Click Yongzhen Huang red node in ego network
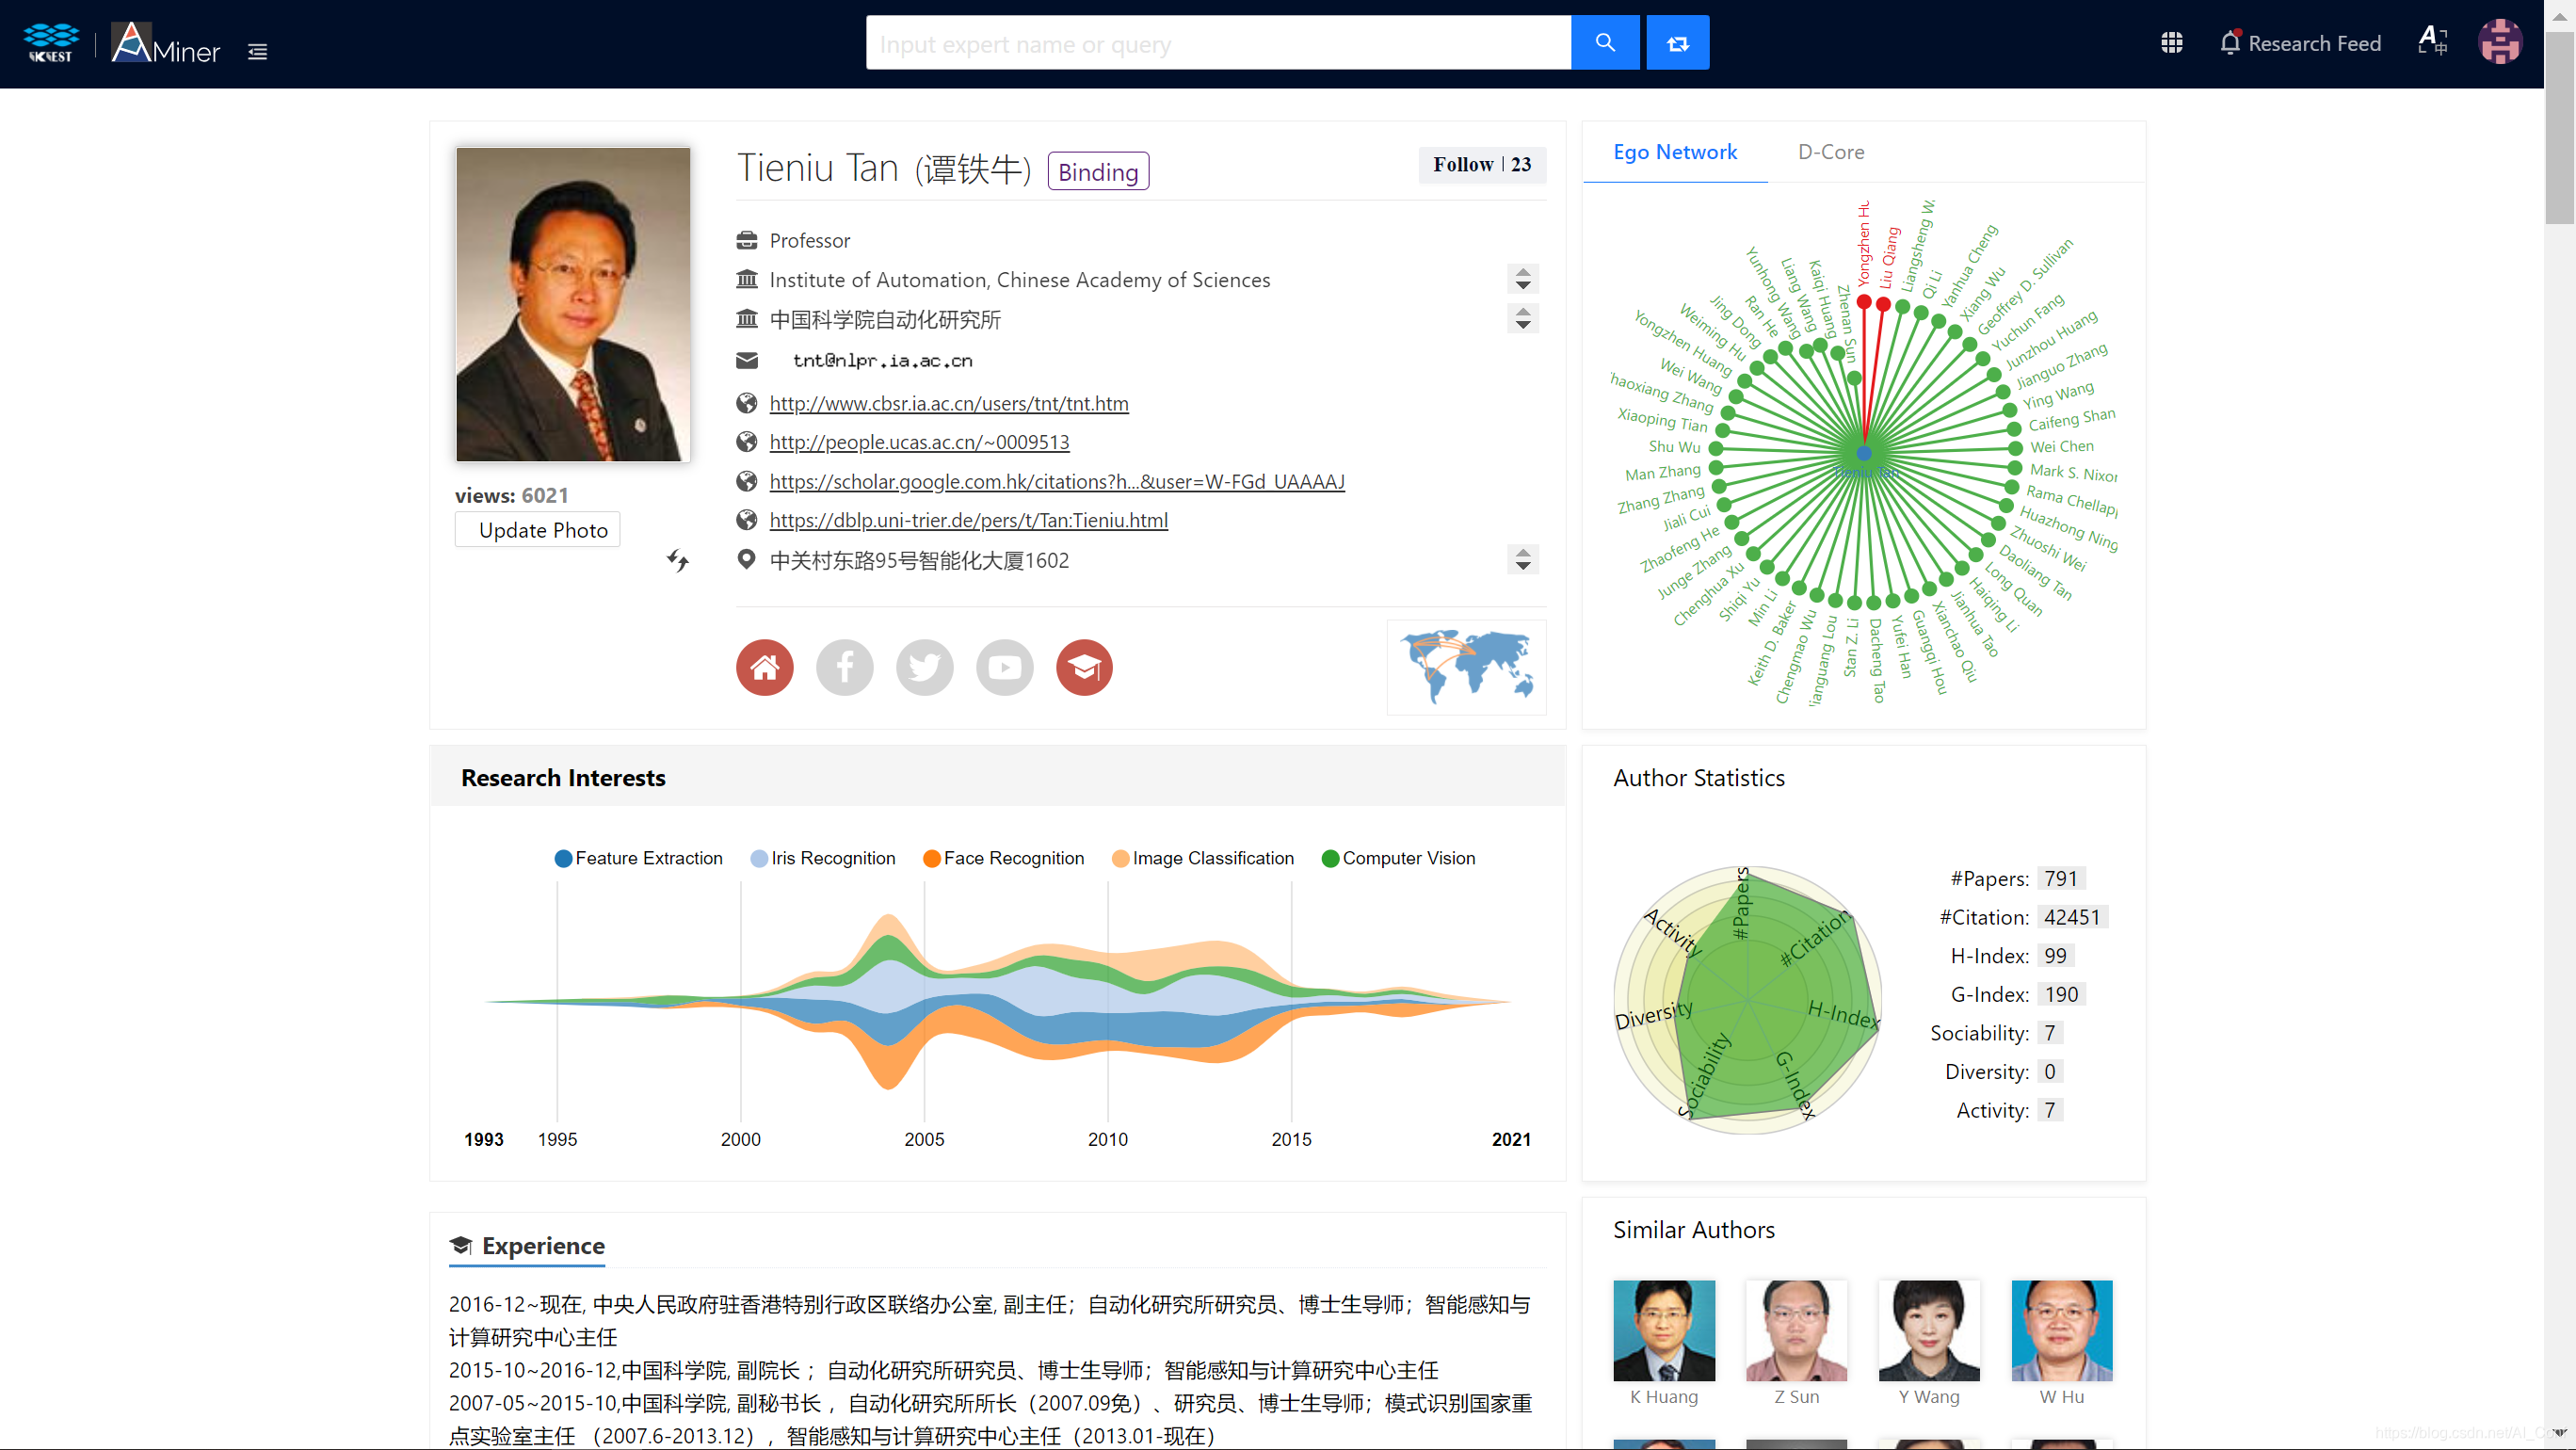 pos(1863,301)
